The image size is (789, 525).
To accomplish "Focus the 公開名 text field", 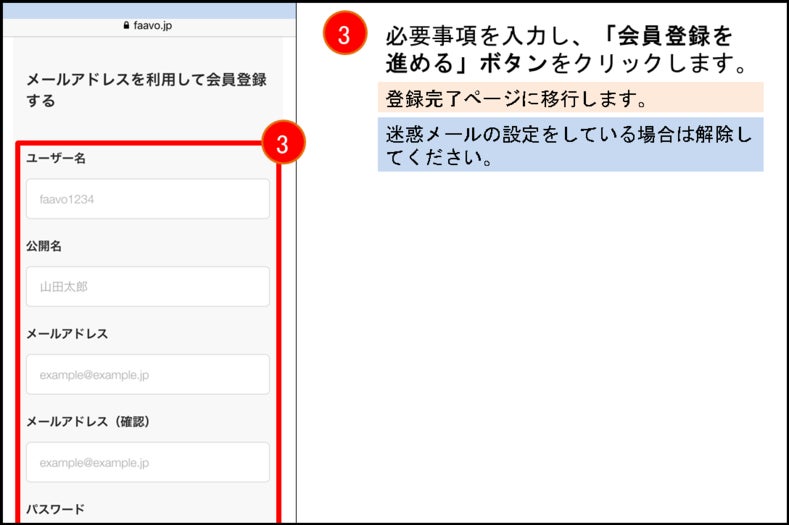I will (x=148, y=286).
